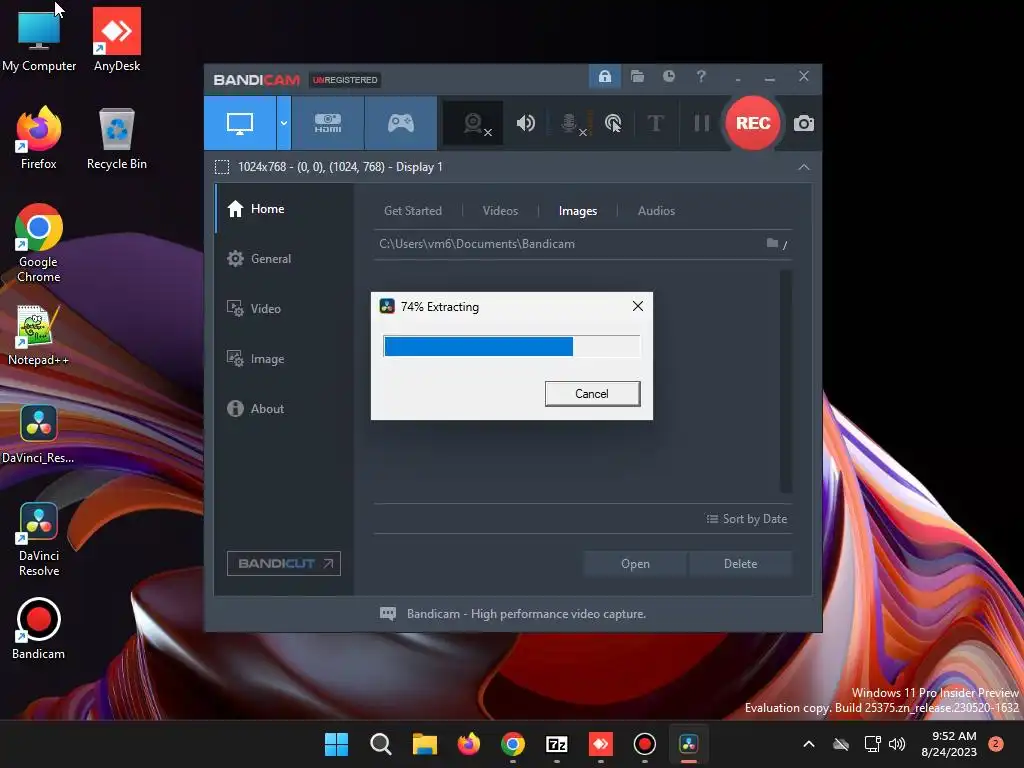Open the clock and date panel
Viewport: 1024px width, 768px height.
949,744
